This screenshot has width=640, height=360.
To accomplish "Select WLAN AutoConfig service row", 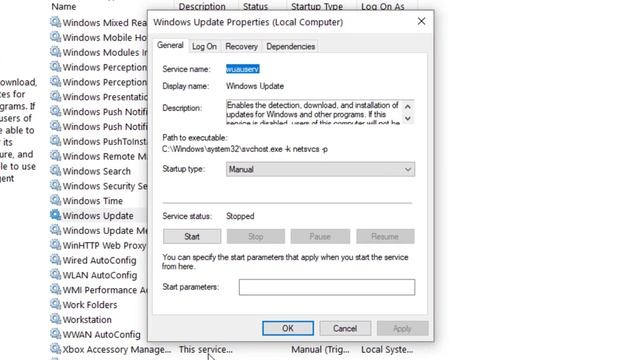I will click(100, 275).
